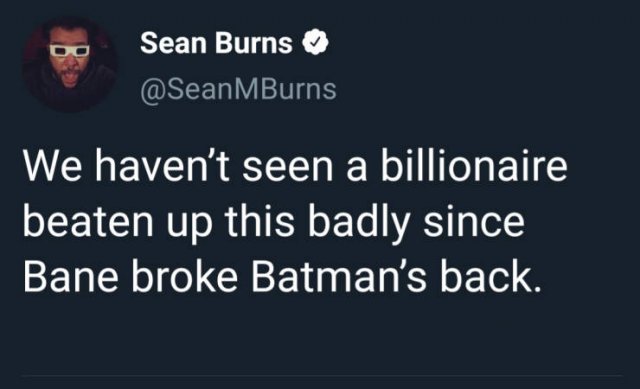
Task: Click the word "up" in the tweet
Action: [189, 227]
